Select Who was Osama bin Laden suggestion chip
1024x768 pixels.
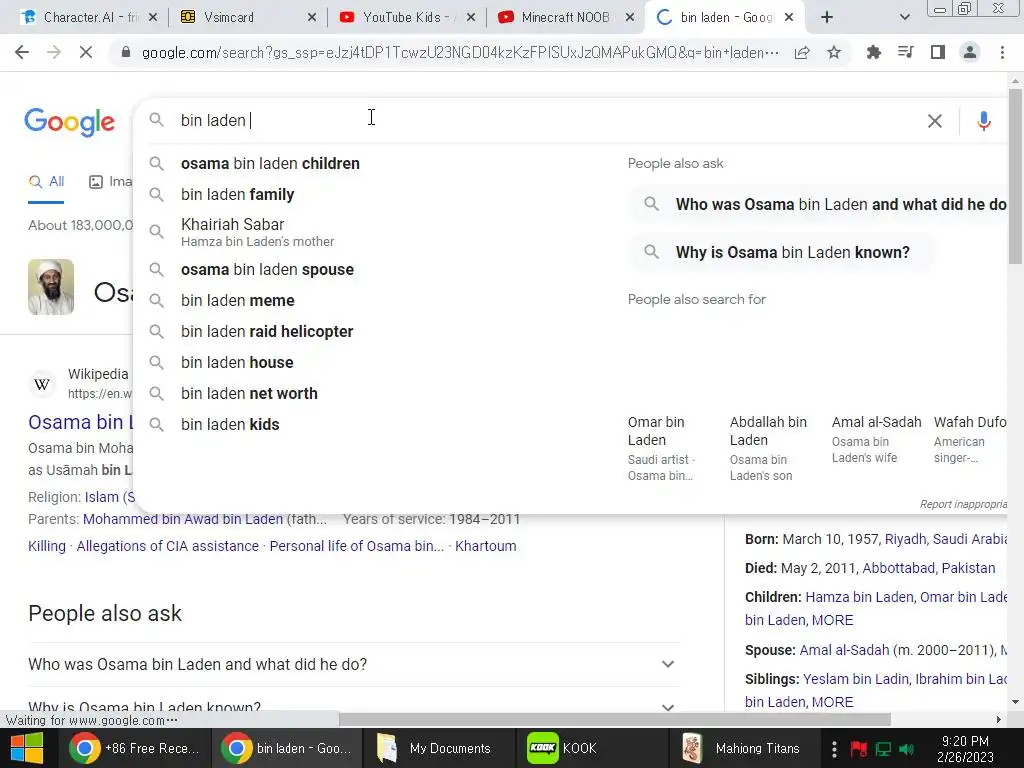(820, 204)
